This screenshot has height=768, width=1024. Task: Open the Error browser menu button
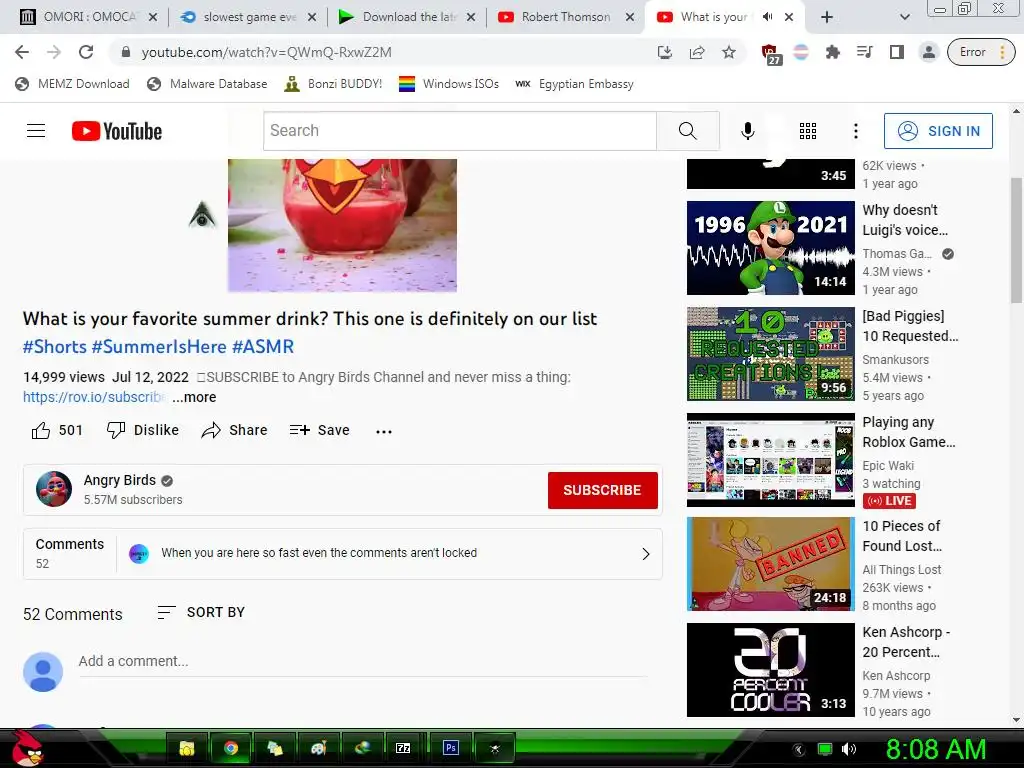pos(981,52)
